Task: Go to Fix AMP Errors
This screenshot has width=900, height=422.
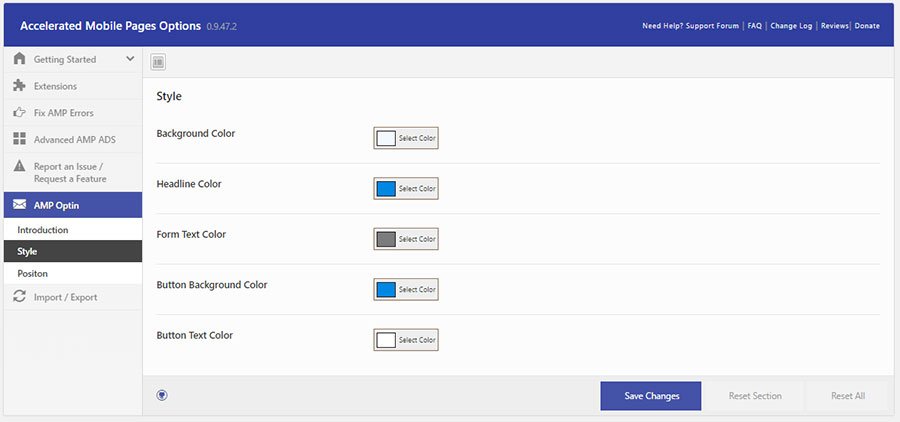Action: click(73, 113)
